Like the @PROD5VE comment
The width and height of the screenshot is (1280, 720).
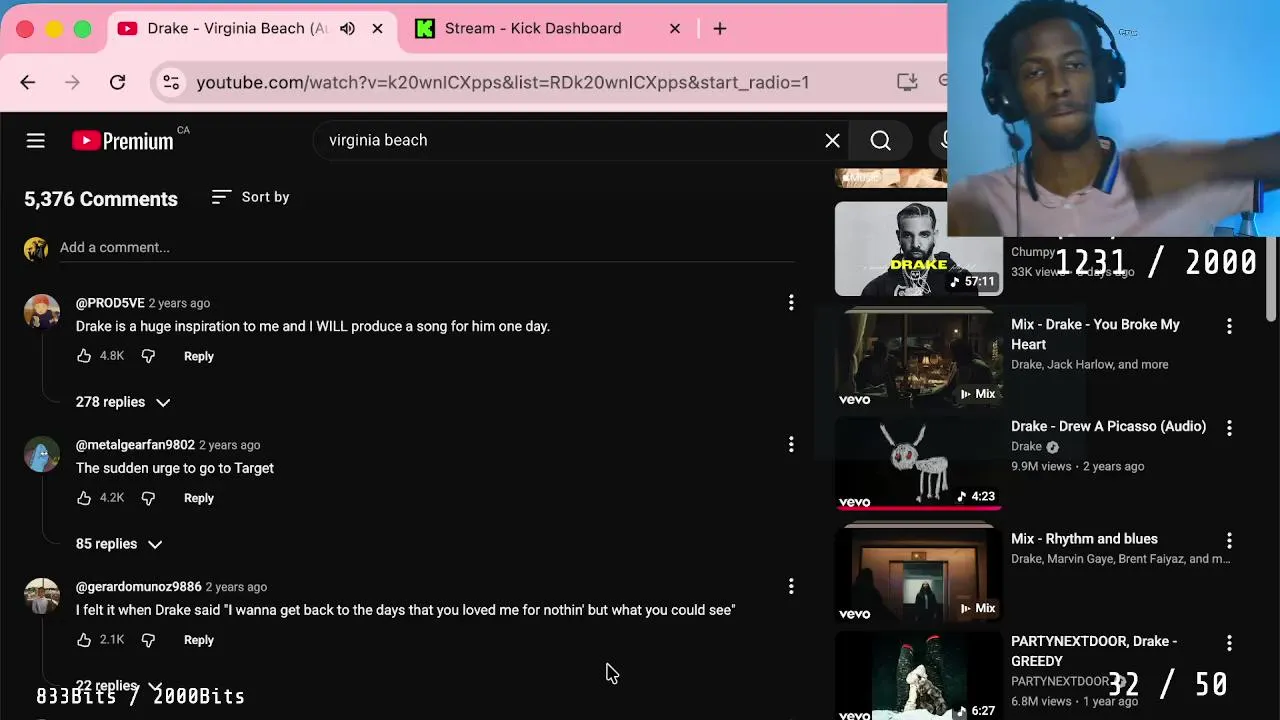pos(84,356)
